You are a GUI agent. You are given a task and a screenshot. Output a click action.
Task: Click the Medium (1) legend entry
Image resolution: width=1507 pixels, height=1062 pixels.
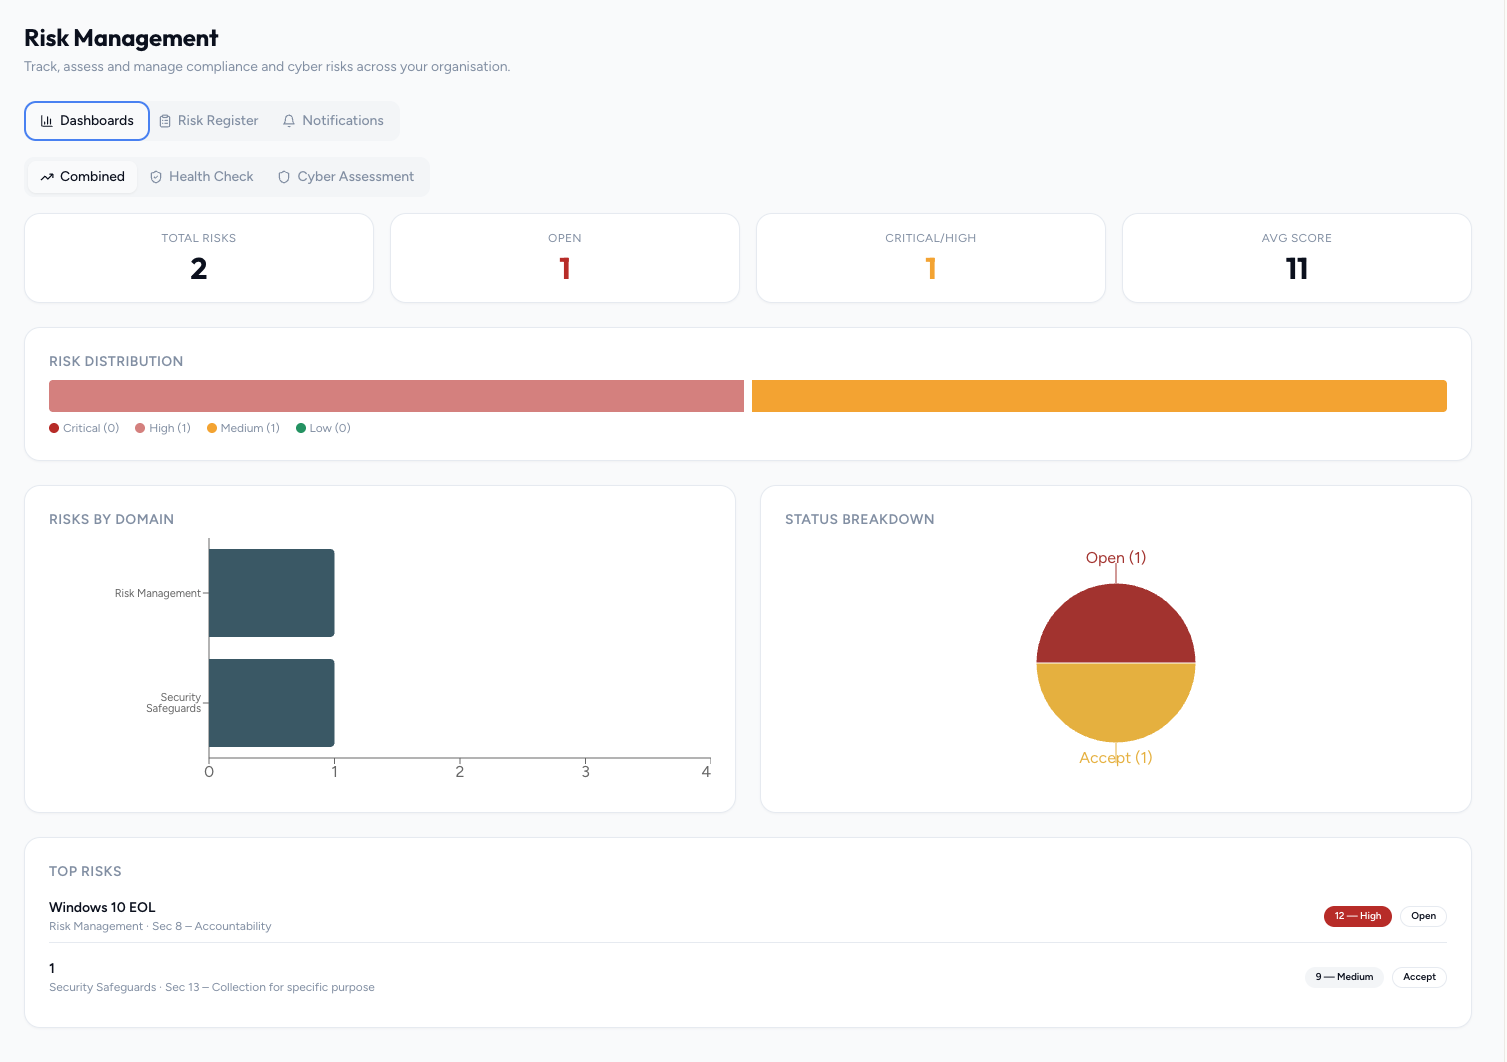point(243,428)
